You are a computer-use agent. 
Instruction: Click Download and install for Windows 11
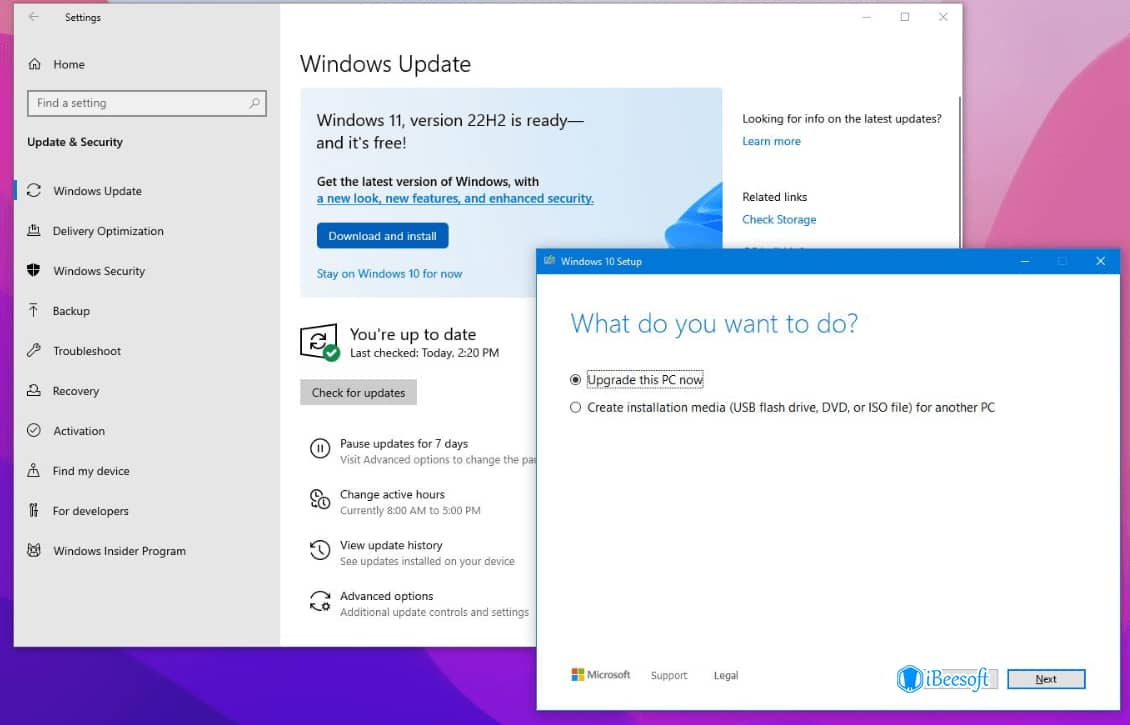coord(382,235)
